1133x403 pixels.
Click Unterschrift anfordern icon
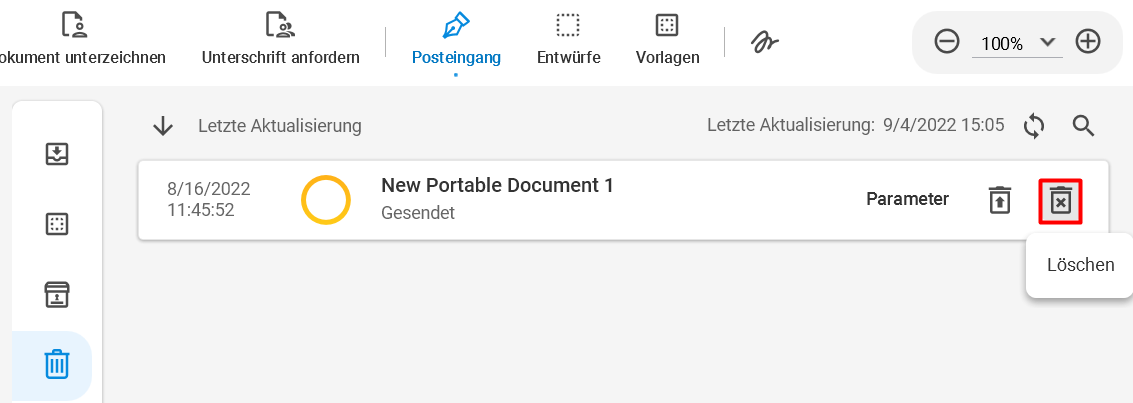tap(280, 25)
